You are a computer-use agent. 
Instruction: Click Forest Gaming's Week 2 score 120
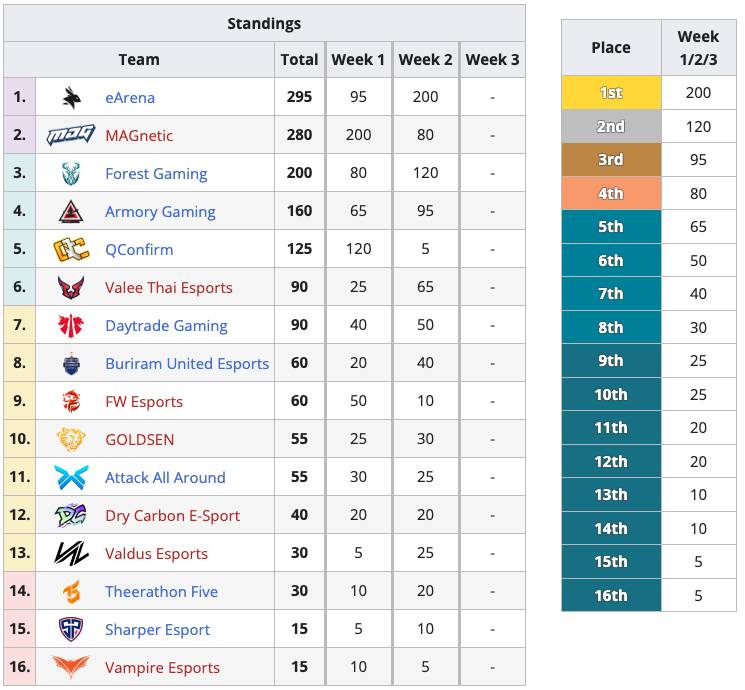click(x=425, y=173)
